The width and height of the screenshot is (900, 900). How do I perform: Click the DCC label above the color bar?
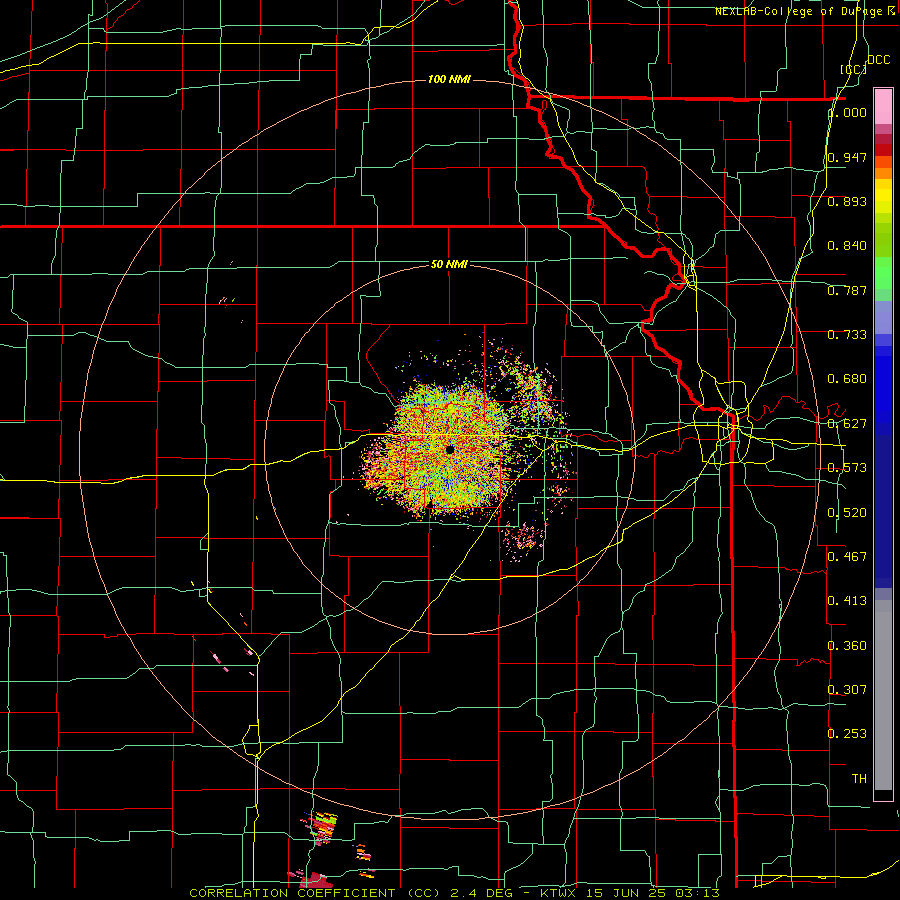coord(879,60)
